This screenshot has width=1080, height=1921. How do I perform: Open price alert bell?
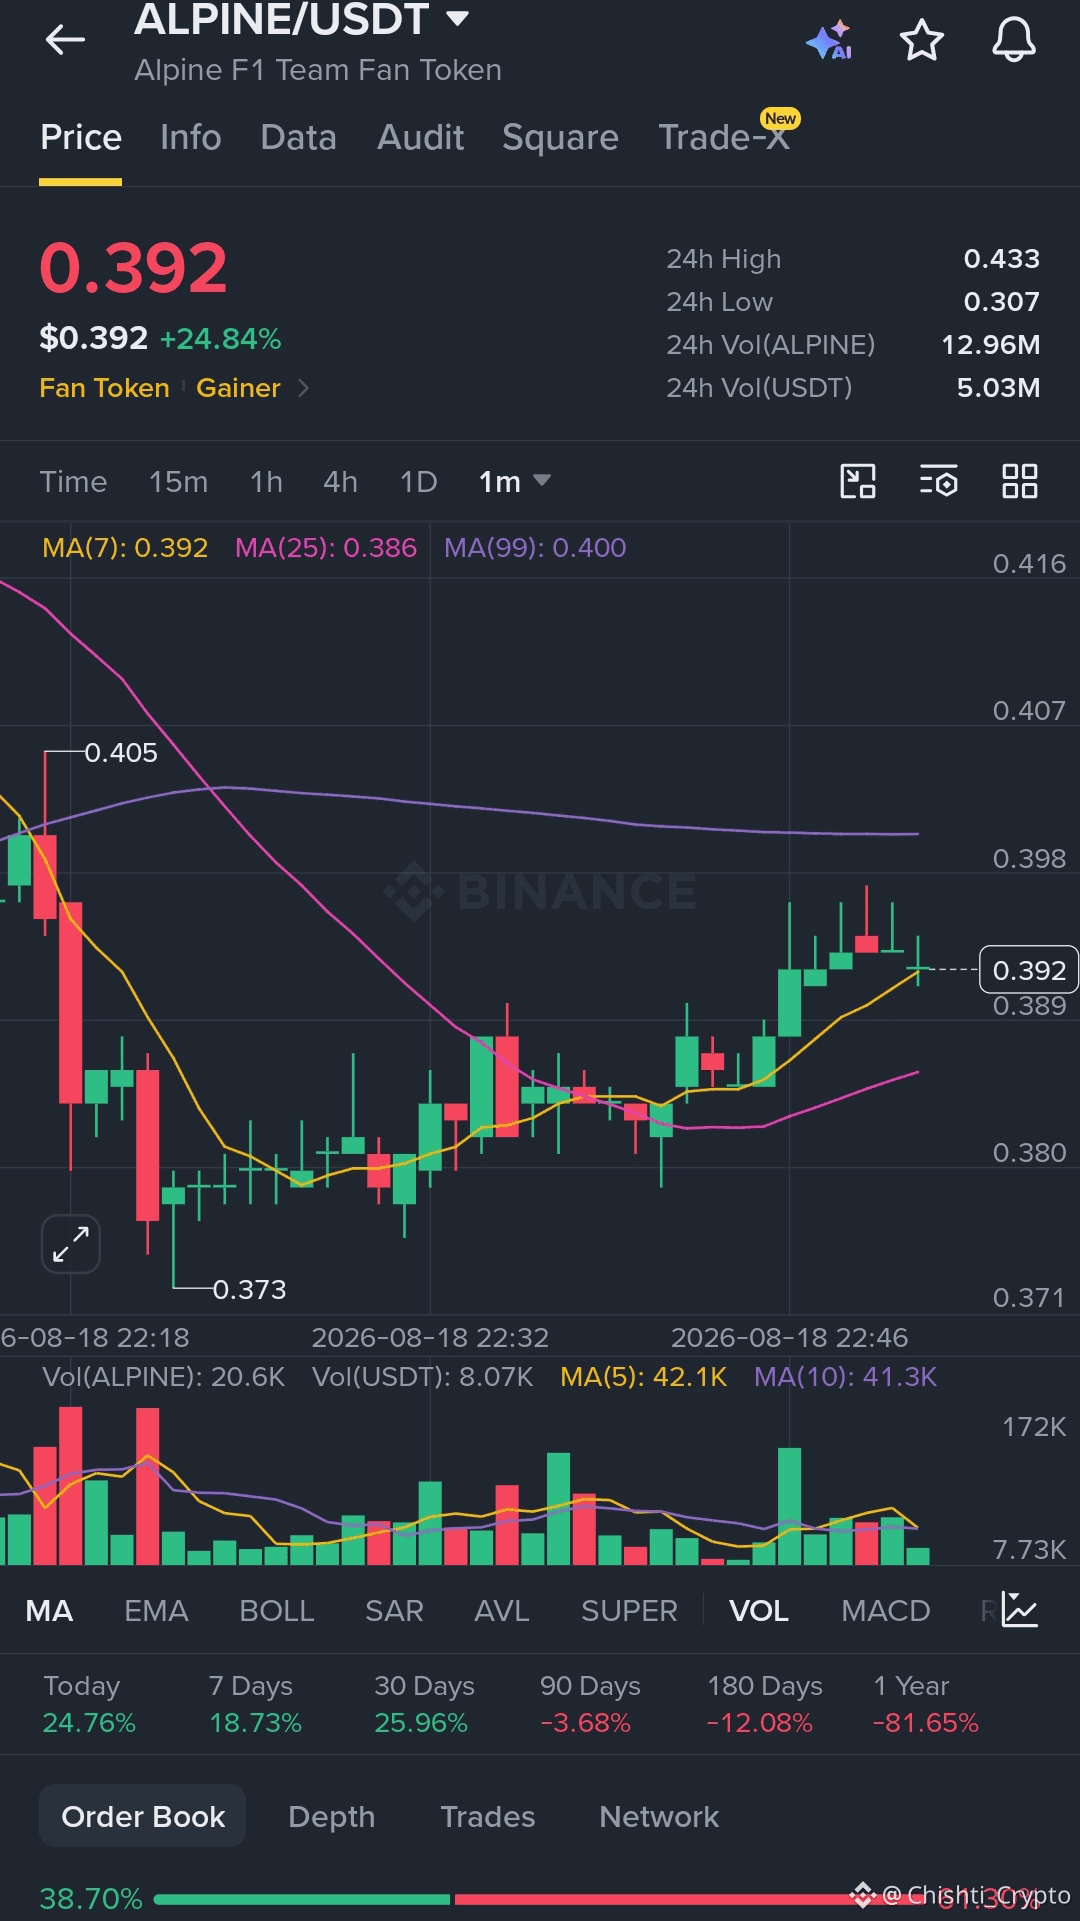pyautogui.click(x=1013, y=40)
